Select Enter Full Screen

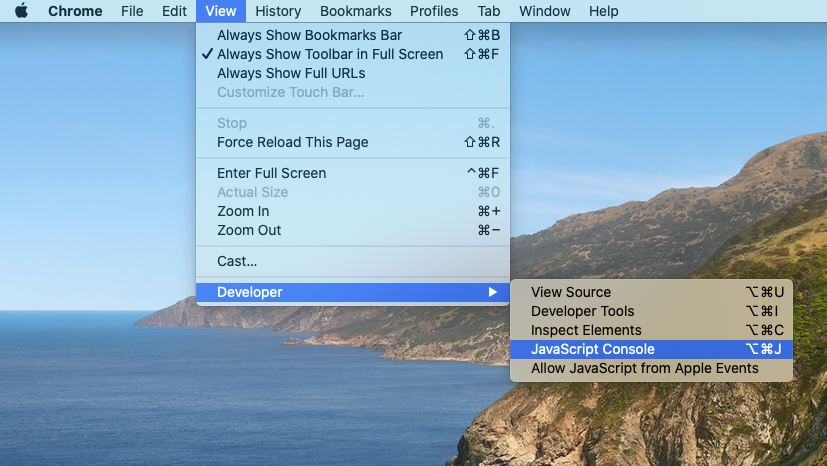point(353,173)
